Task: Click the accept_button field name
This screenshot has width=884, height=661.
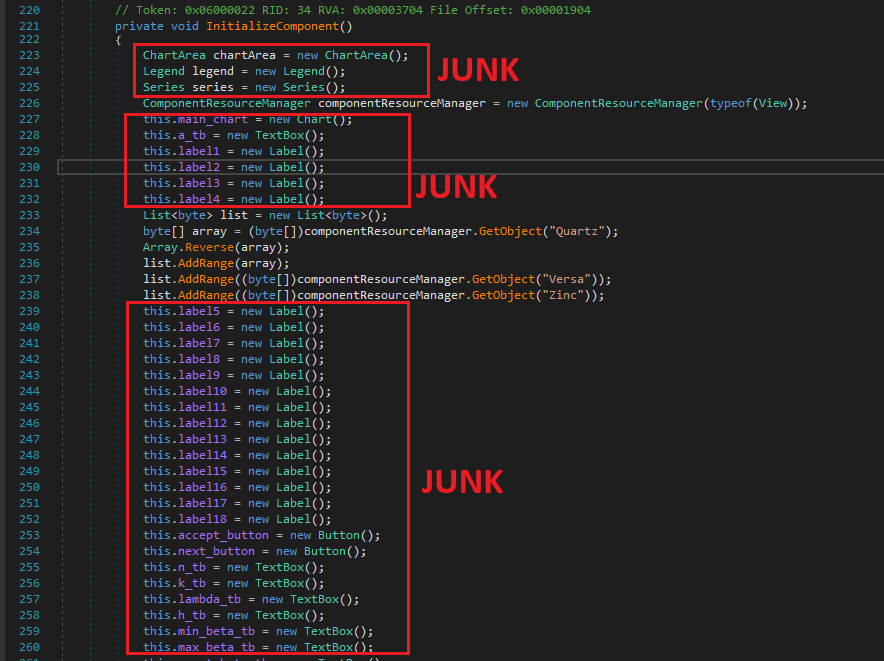Action: pyautogui.click(x=223, y=535)
